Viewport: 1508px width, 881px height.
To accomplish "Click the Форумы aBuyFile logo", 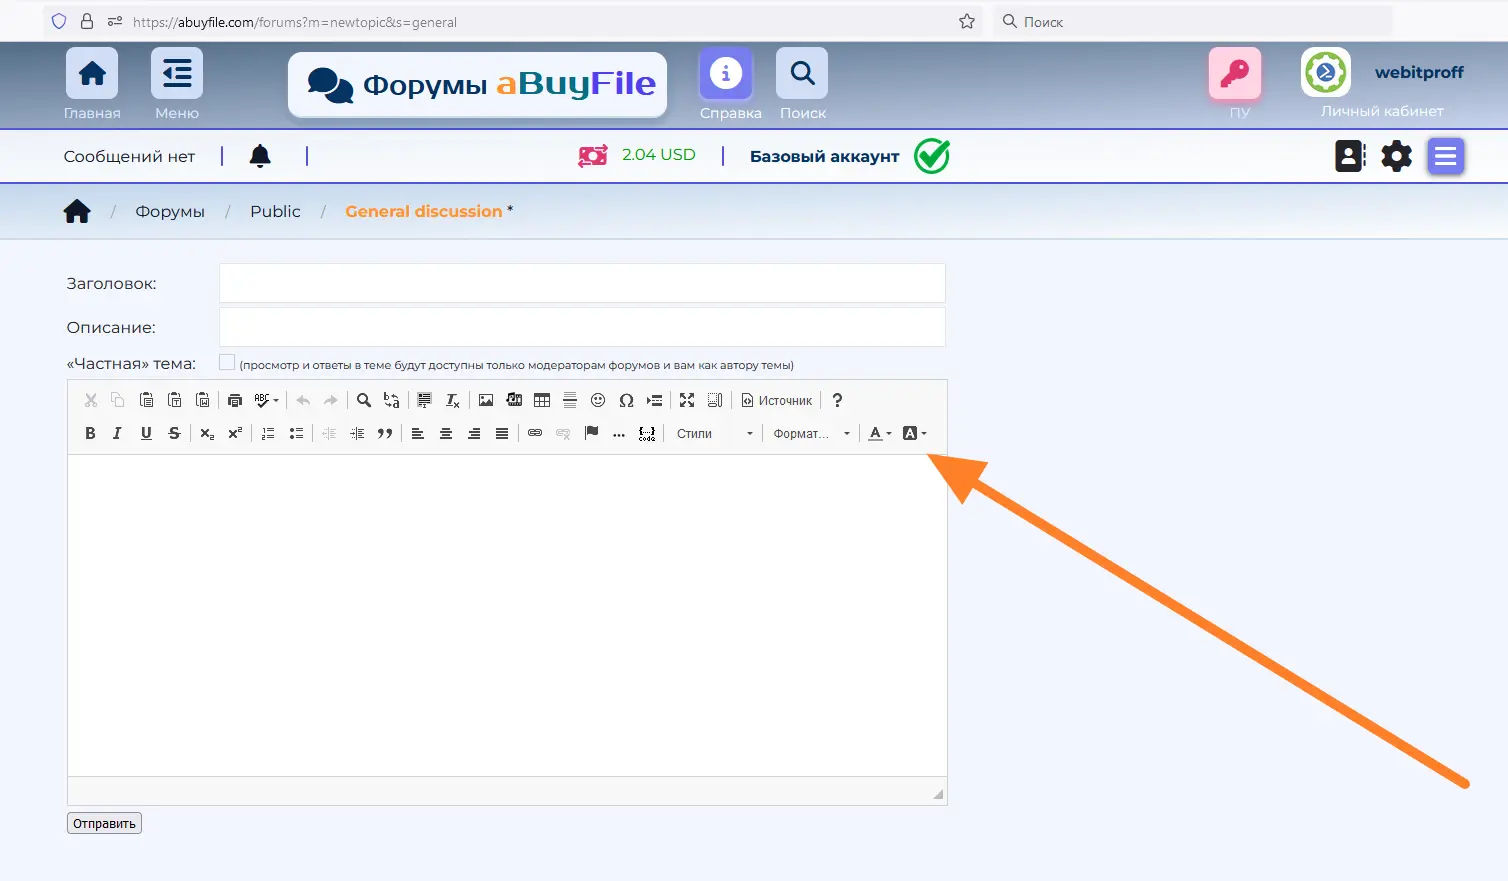I will click(478, 85).
